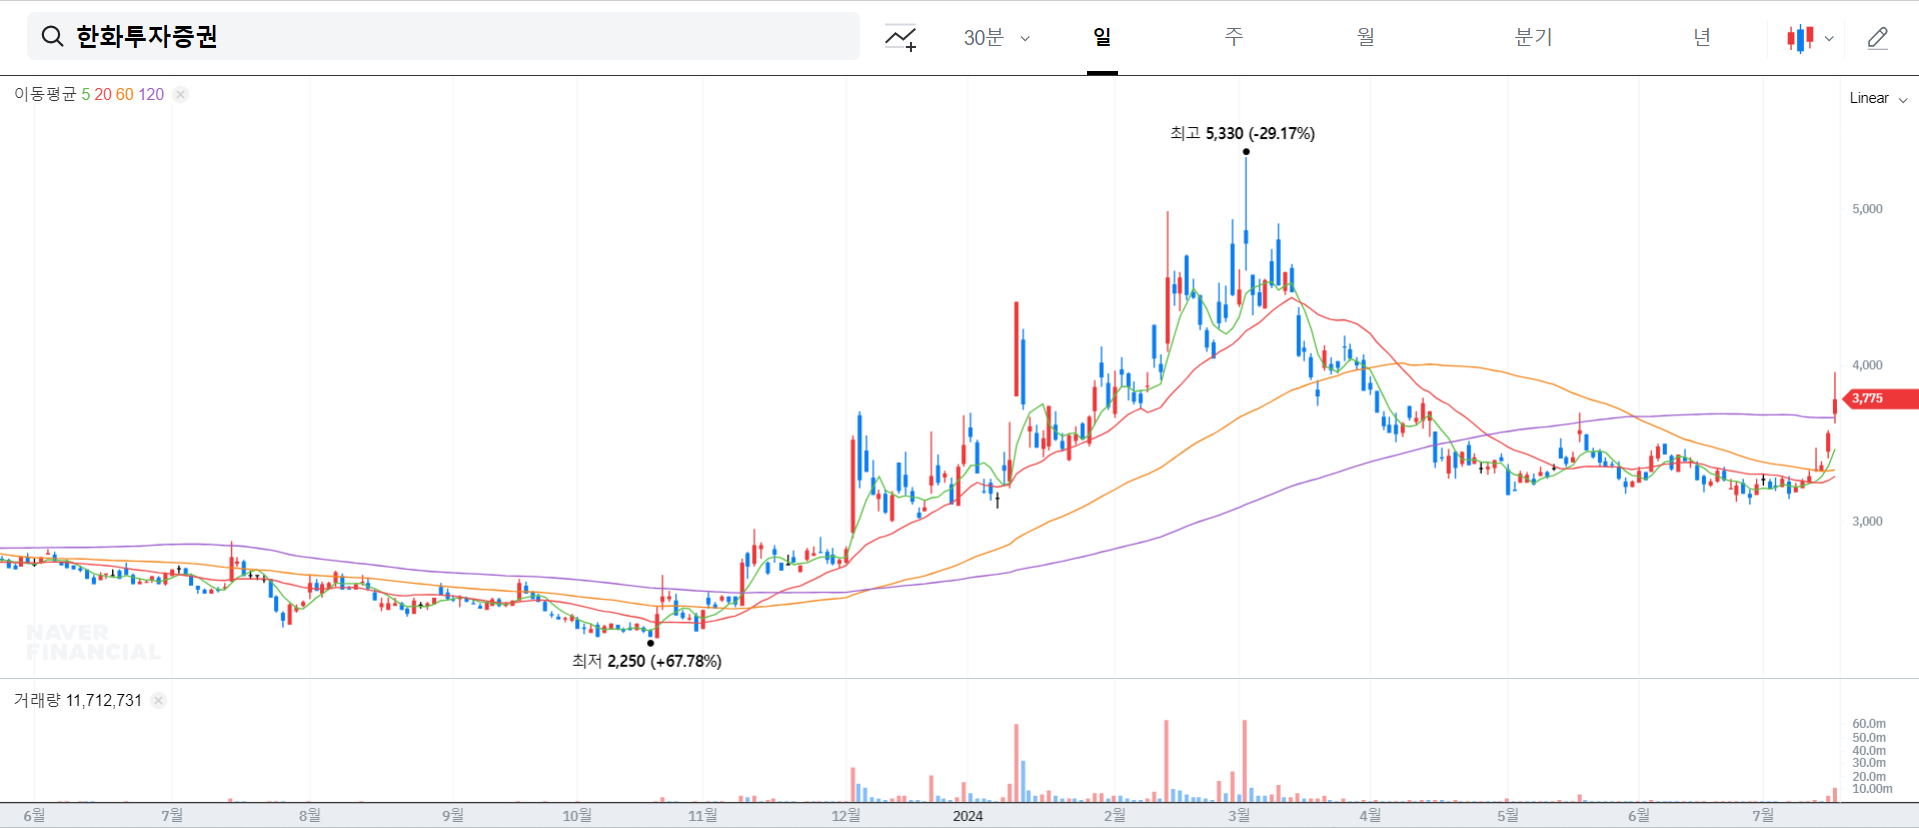The height and width of the screenshot is (828, 1919).
Task: Click the 3,775 current price tag
Action: (x=1880, y=398)
